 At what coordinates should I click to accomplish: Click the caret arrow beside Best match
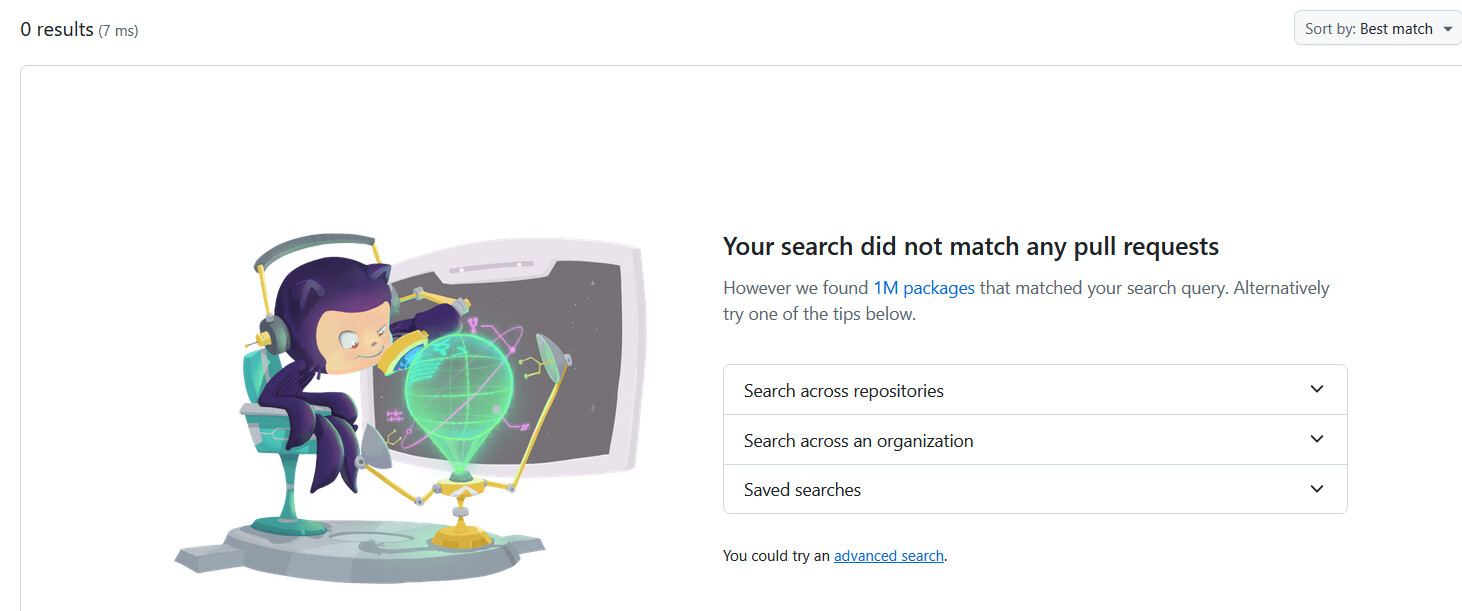[x=1447, y=29]
